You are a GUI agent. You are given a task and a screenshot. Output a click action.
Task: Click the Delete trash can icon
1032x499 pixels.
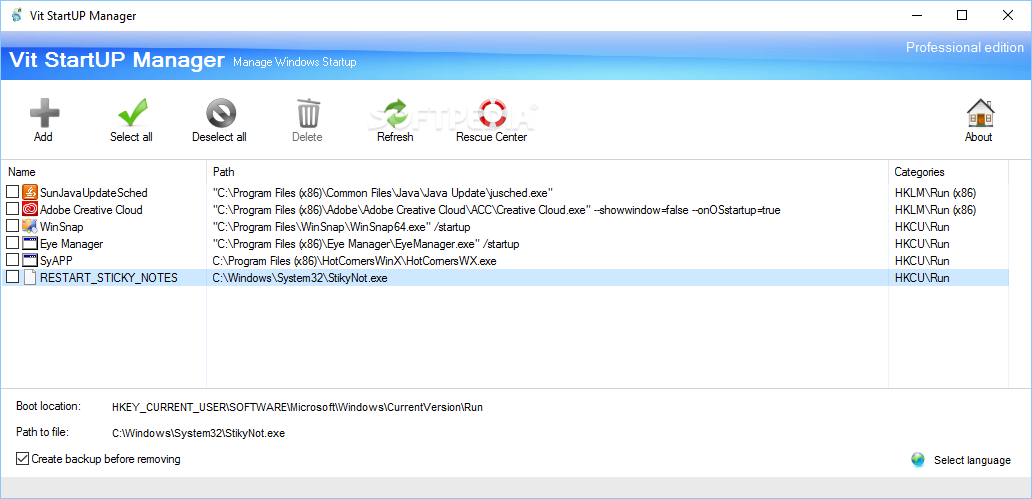[307, 113]
